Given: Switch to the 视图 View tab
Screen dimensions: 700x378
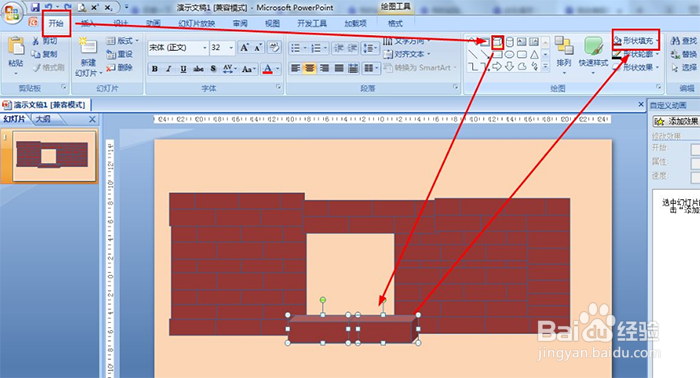Looking at the screenshot, I should point(272,23).
